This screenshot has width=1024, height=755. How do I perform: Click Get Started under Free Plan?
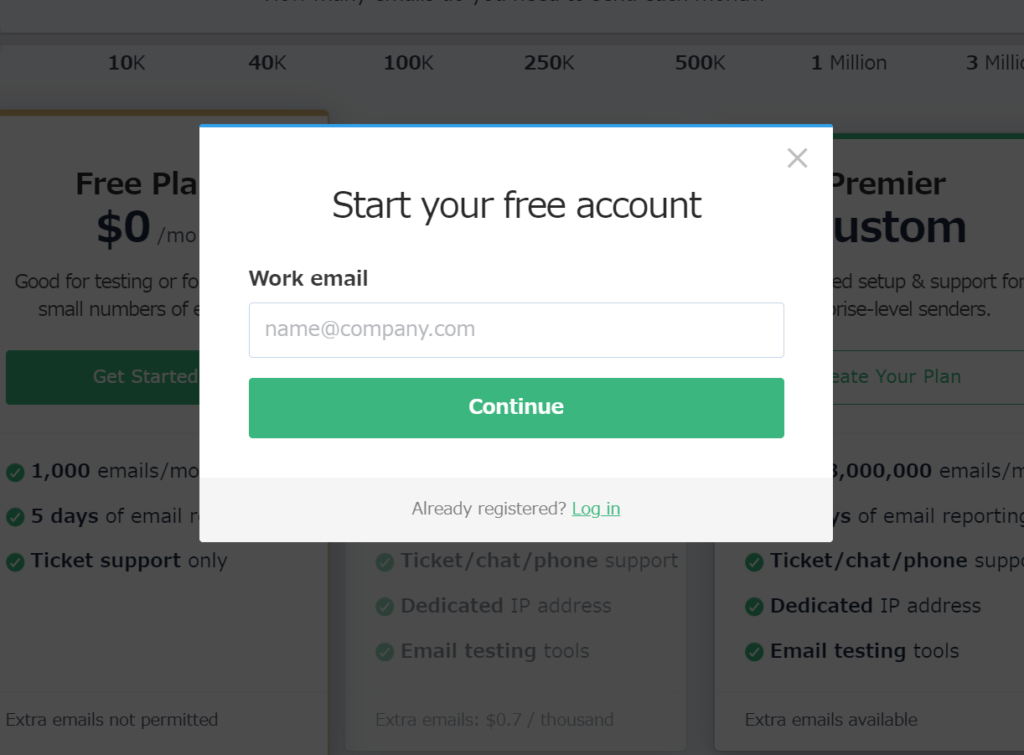(x=103, y=377)
